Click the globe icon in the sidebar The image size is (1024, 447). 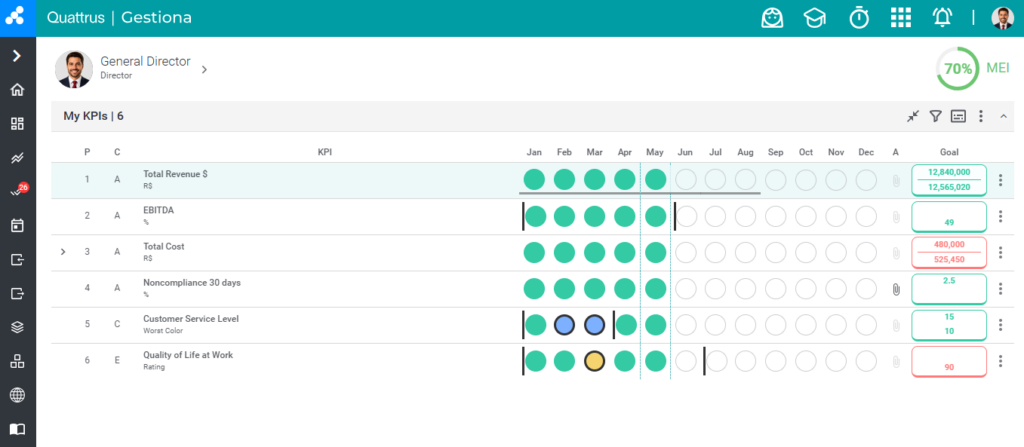pos(18,395)
